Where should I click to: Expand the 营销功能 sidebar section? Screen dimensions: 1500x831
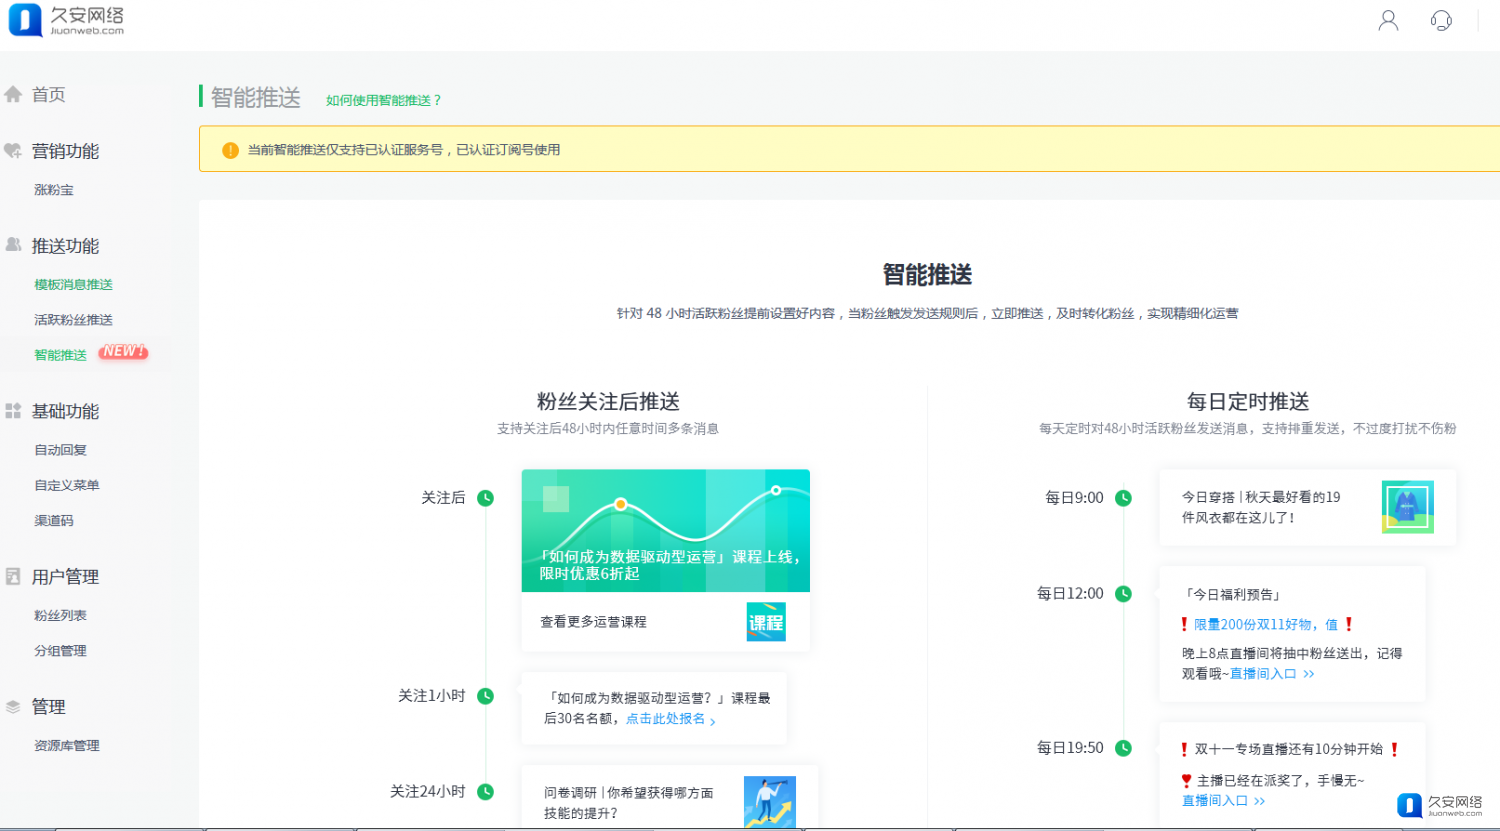(65, 151)
